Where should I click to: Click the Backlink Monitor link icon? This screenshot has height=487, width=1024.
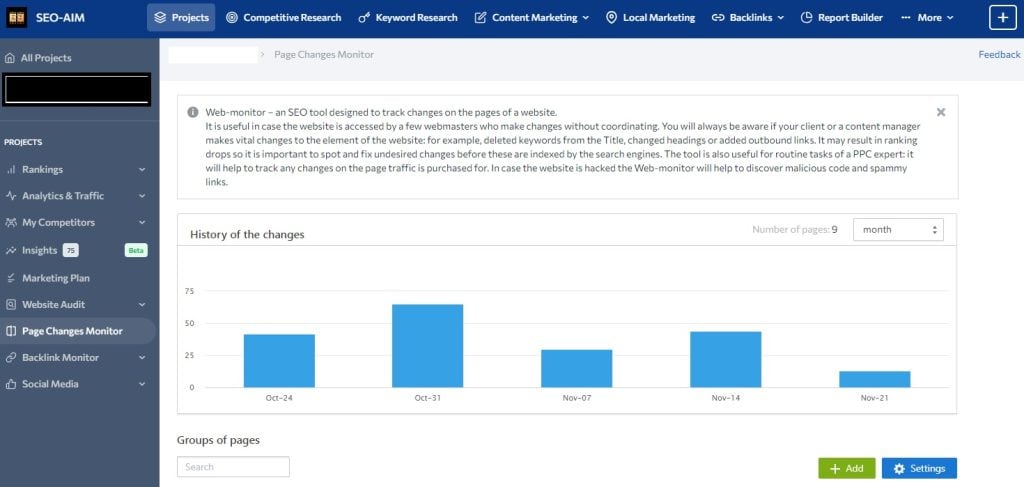coord(10,358)
